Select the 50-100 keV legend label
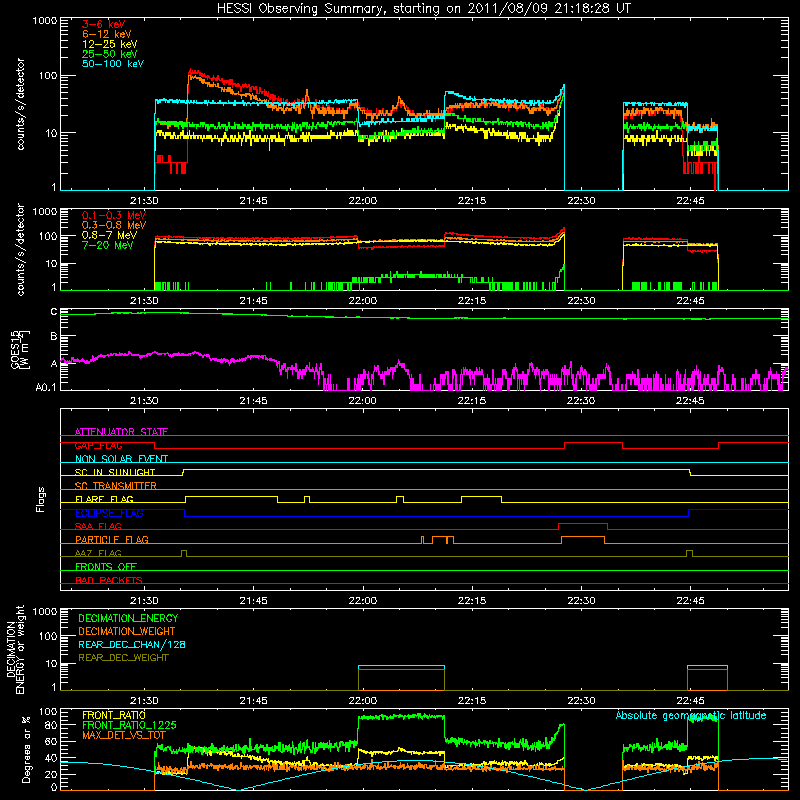Viewport: 800px width, 800px height. pos(113,63)
